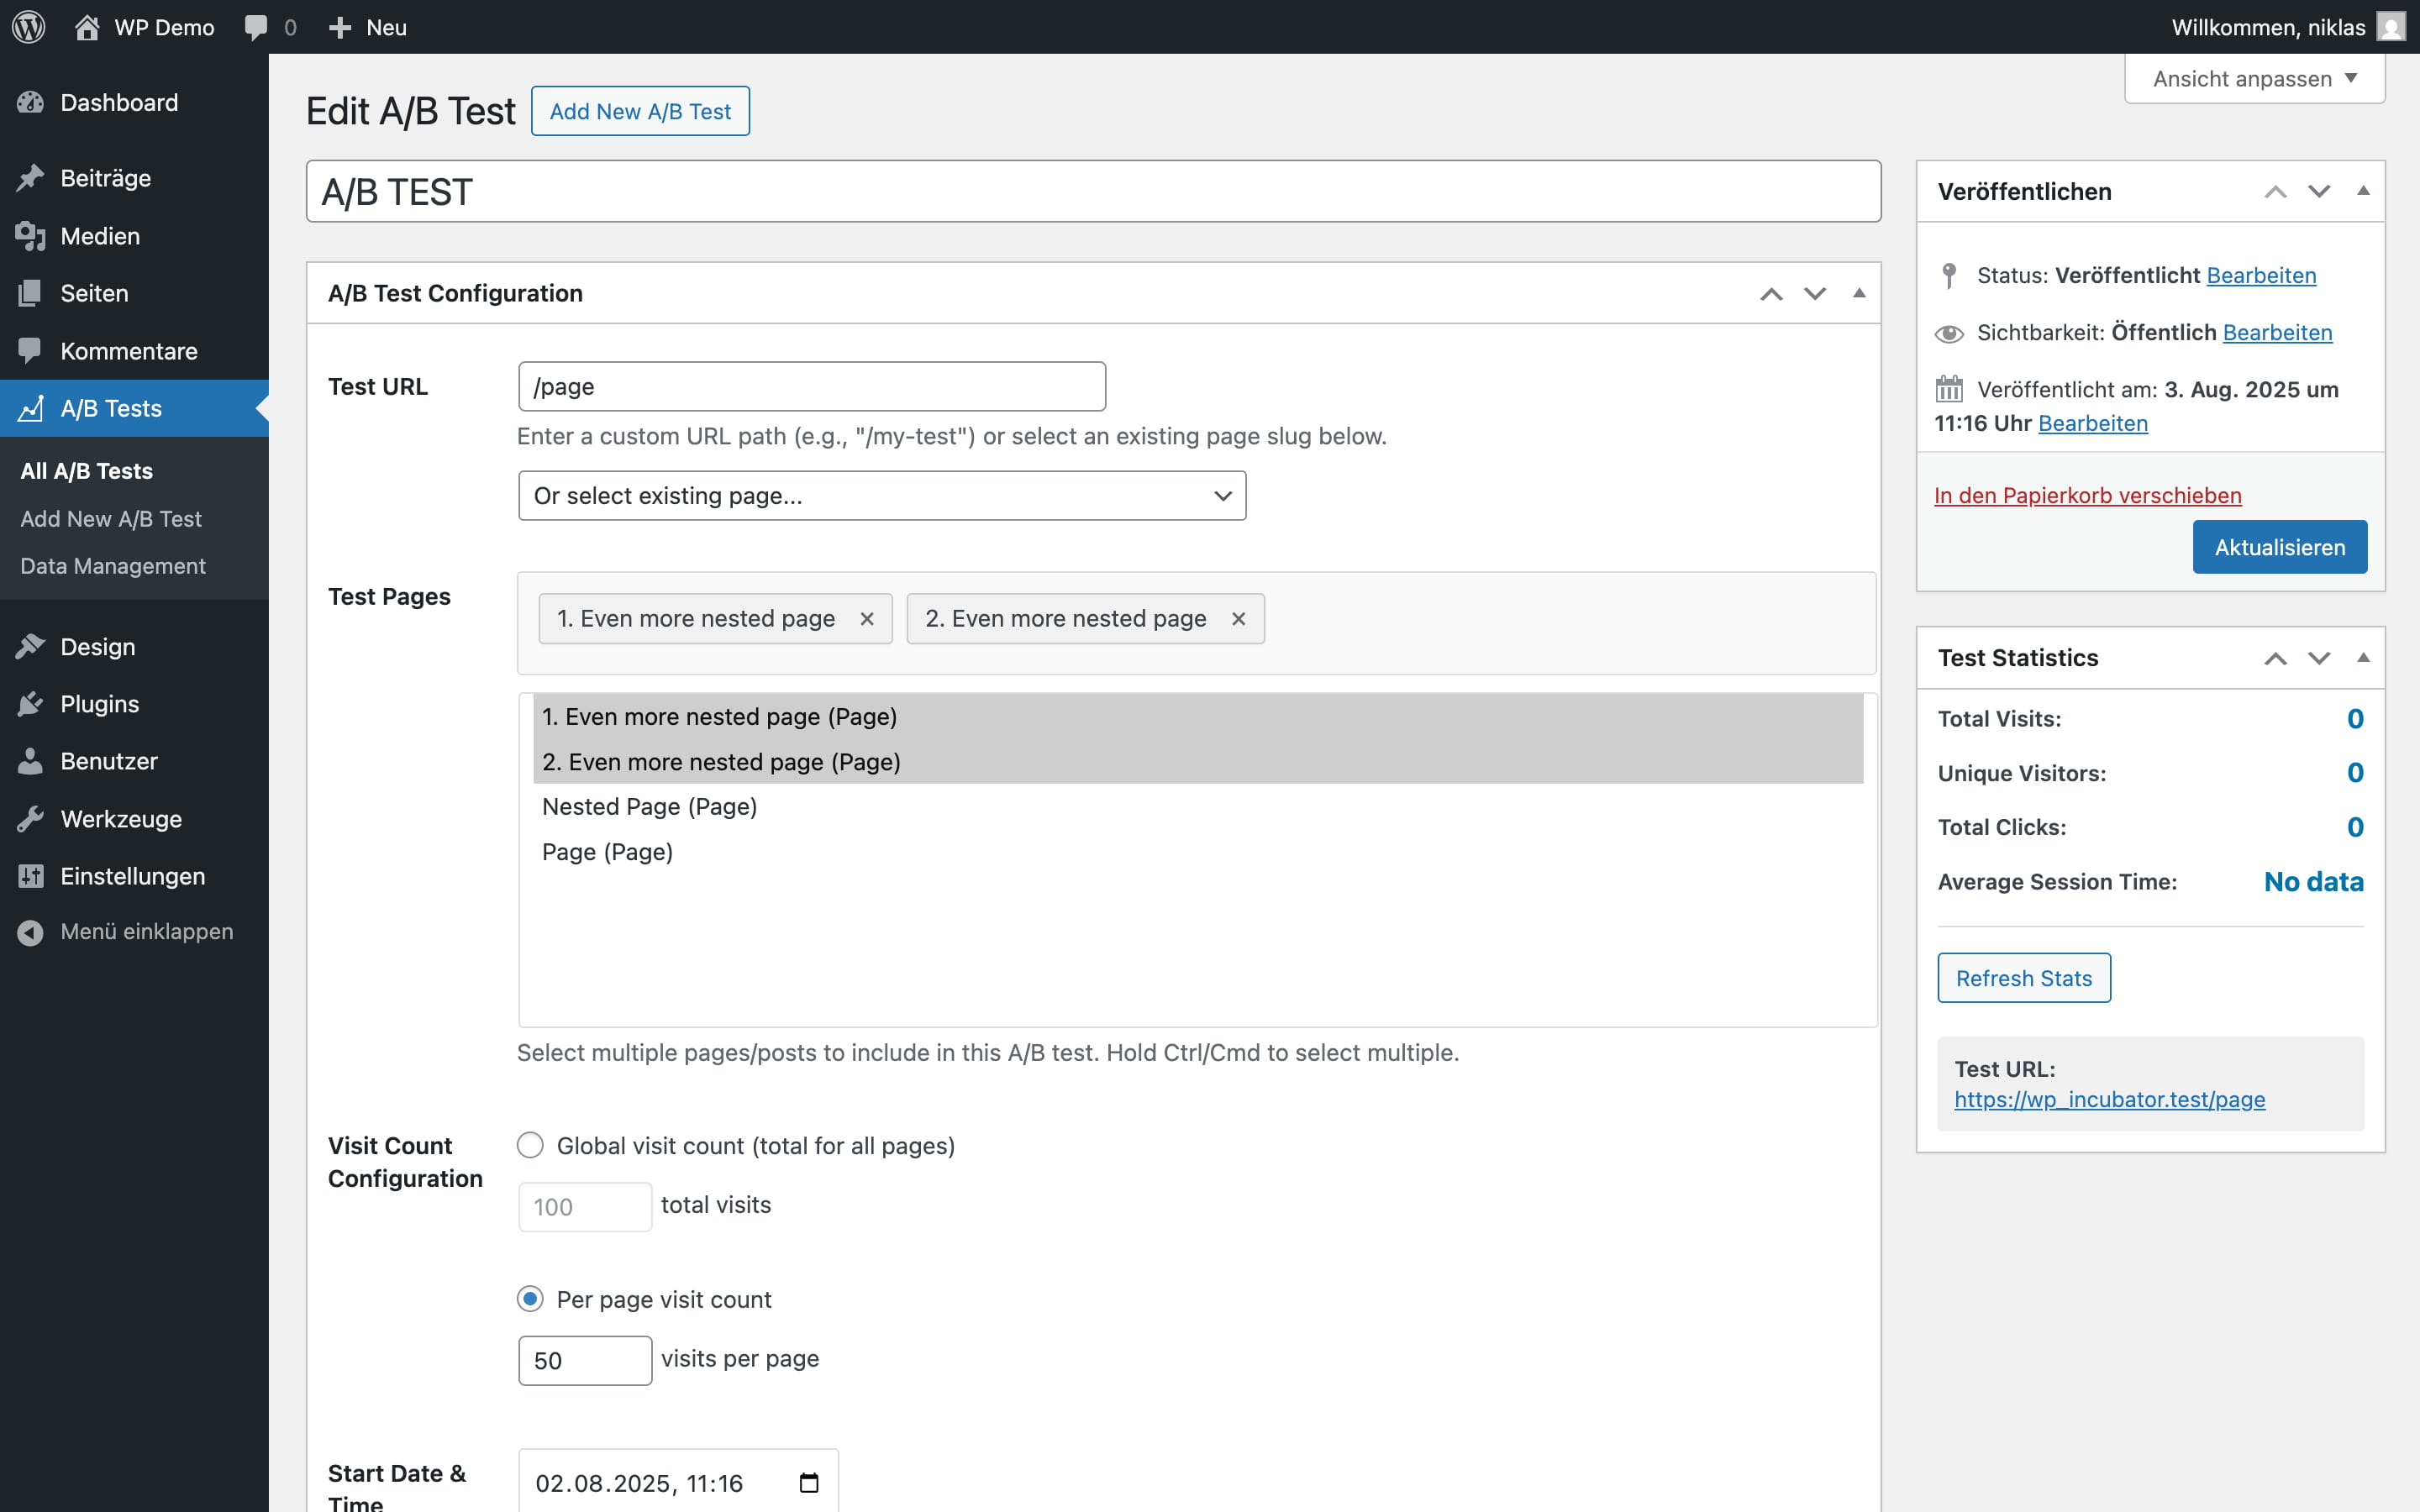Click the WordPress logo icon
This screenshot has height=1512, width=2420.
coord(28,27)
